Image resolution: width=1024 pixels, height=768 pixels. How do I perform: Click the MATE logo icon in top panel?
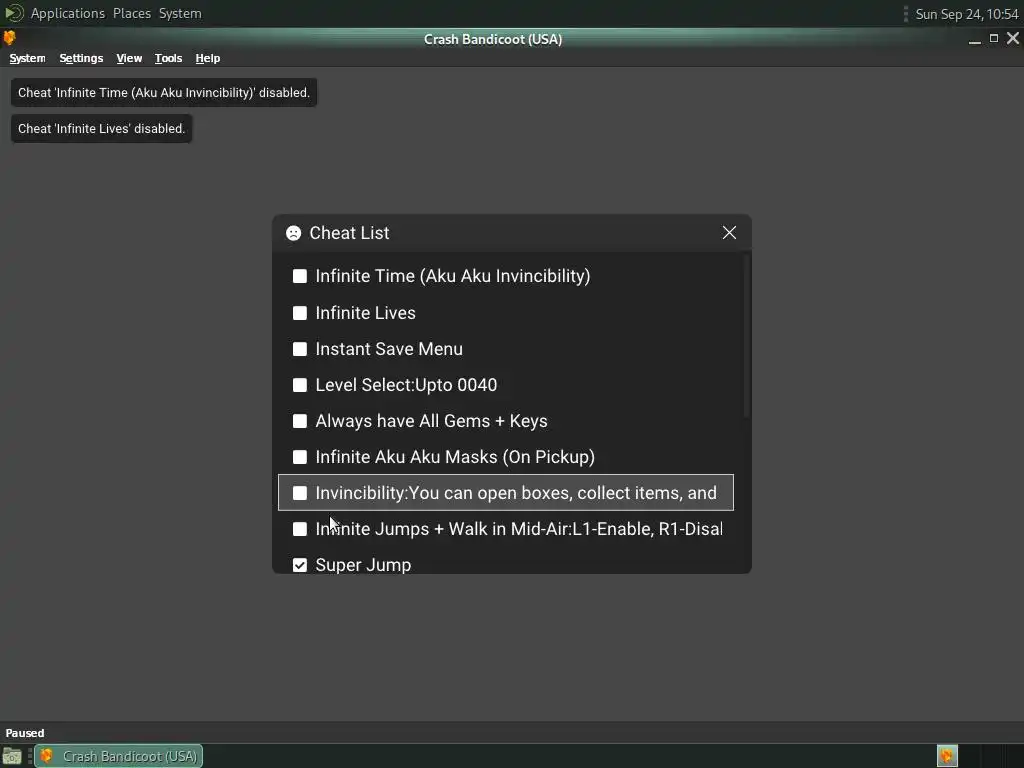coord(14,13)
